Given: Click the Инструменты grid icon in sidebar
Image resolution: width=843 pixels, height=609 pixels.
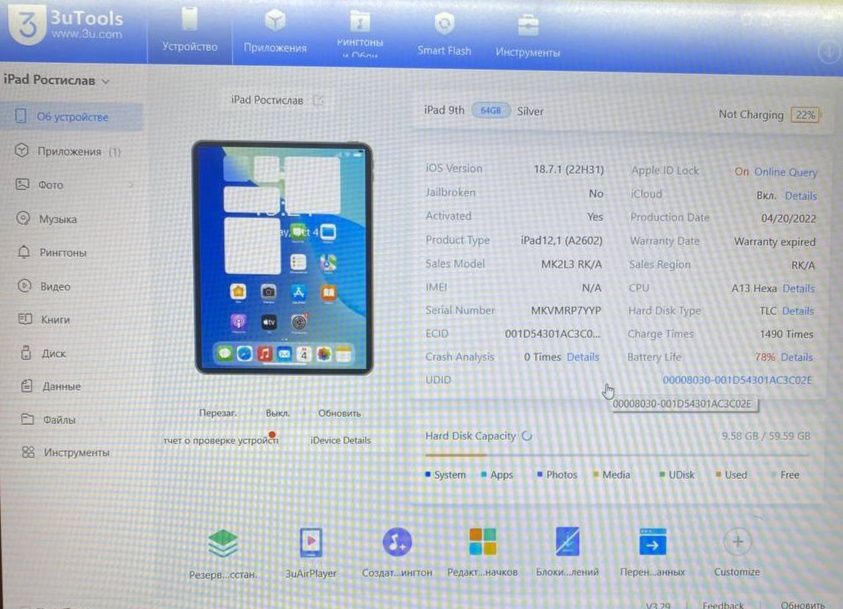Looking at the screenshot, I should coord(28,452).
